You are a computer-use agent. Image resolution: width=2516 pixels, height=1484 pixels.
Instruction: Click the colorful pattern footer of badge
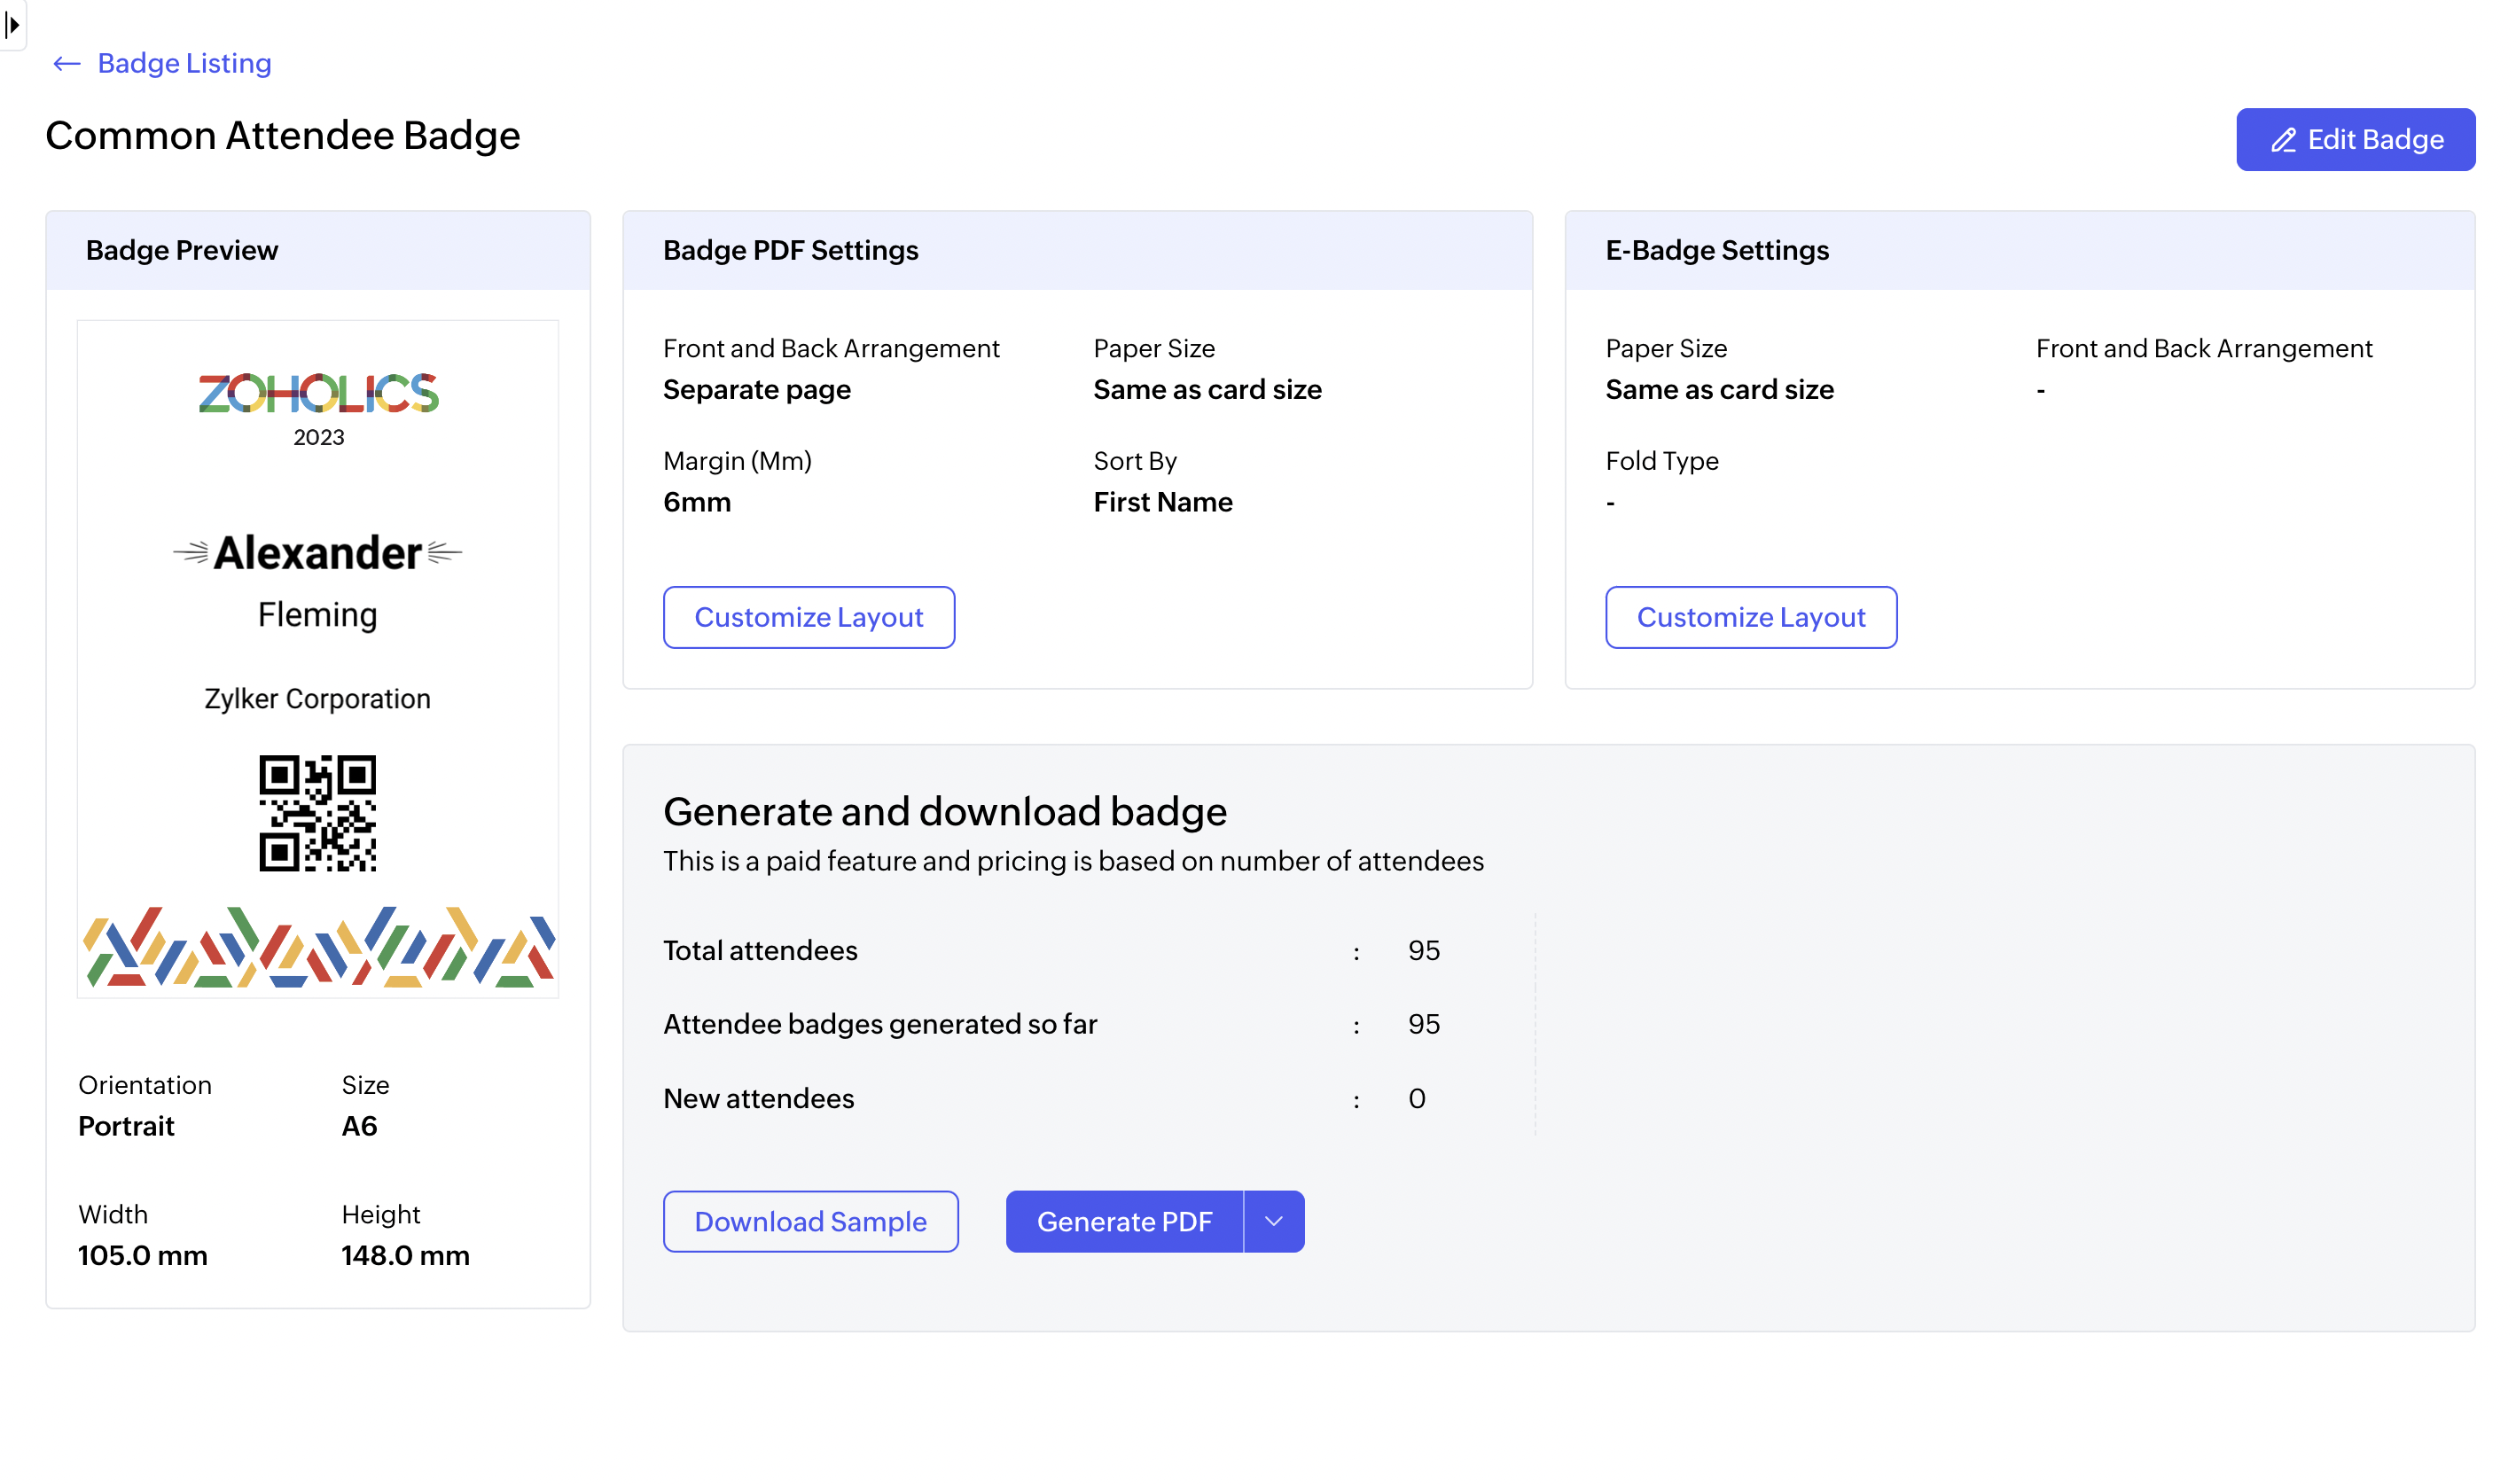click(x=318, y=947)
